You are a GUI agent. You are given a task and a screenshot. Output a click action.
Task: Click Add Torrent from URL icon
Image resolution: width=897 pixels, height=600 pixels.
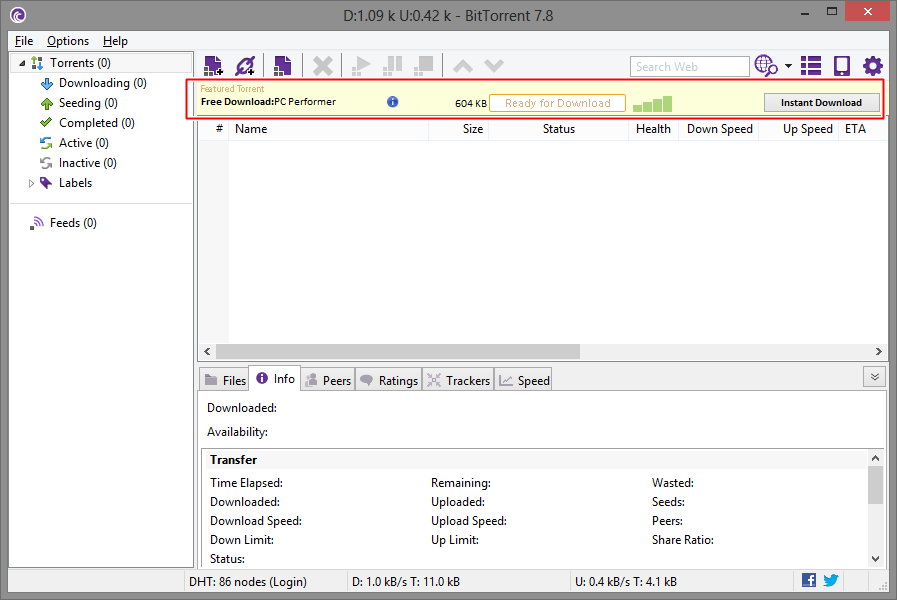tap(245, 66)
